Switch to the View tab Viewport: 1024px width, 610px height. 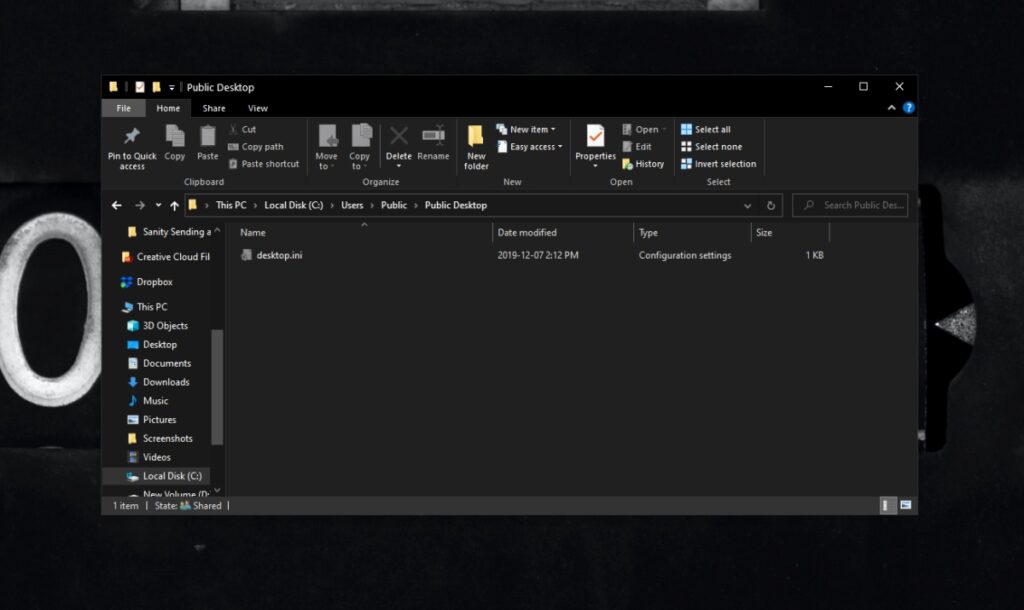click(257, 107)
